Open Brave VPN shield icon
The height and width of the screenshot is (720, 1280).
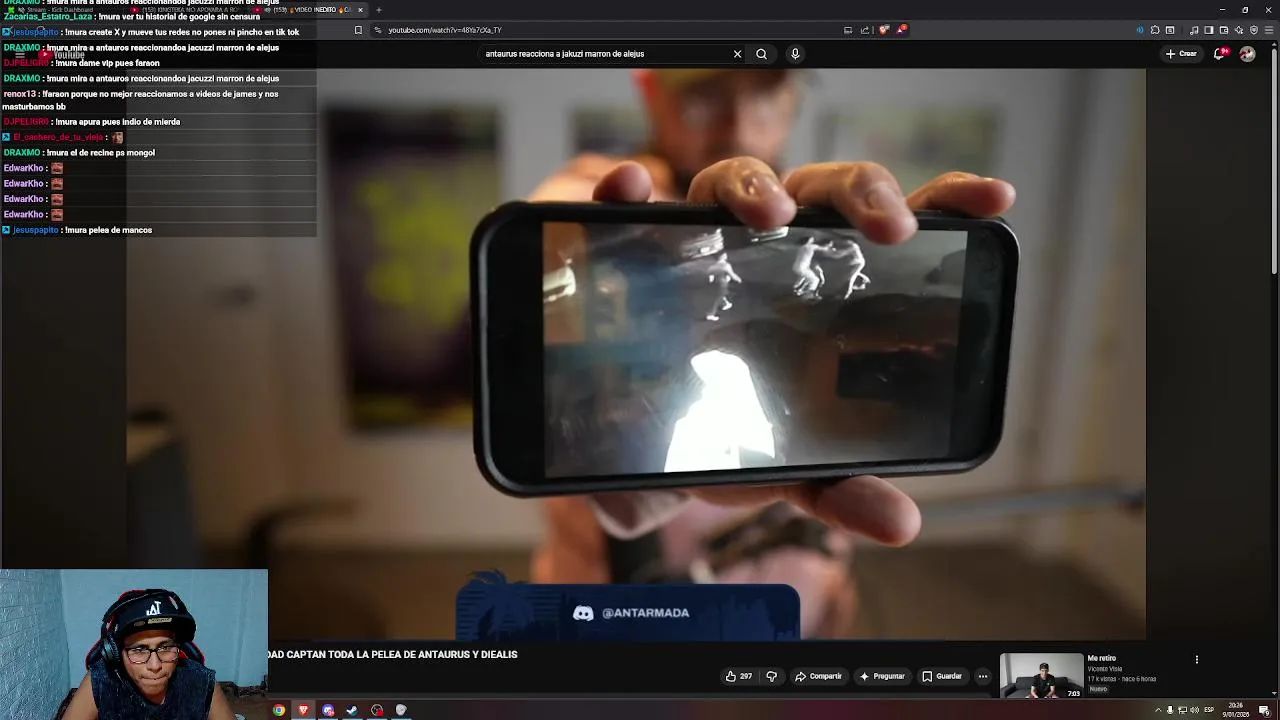[x=1254, y=30]
